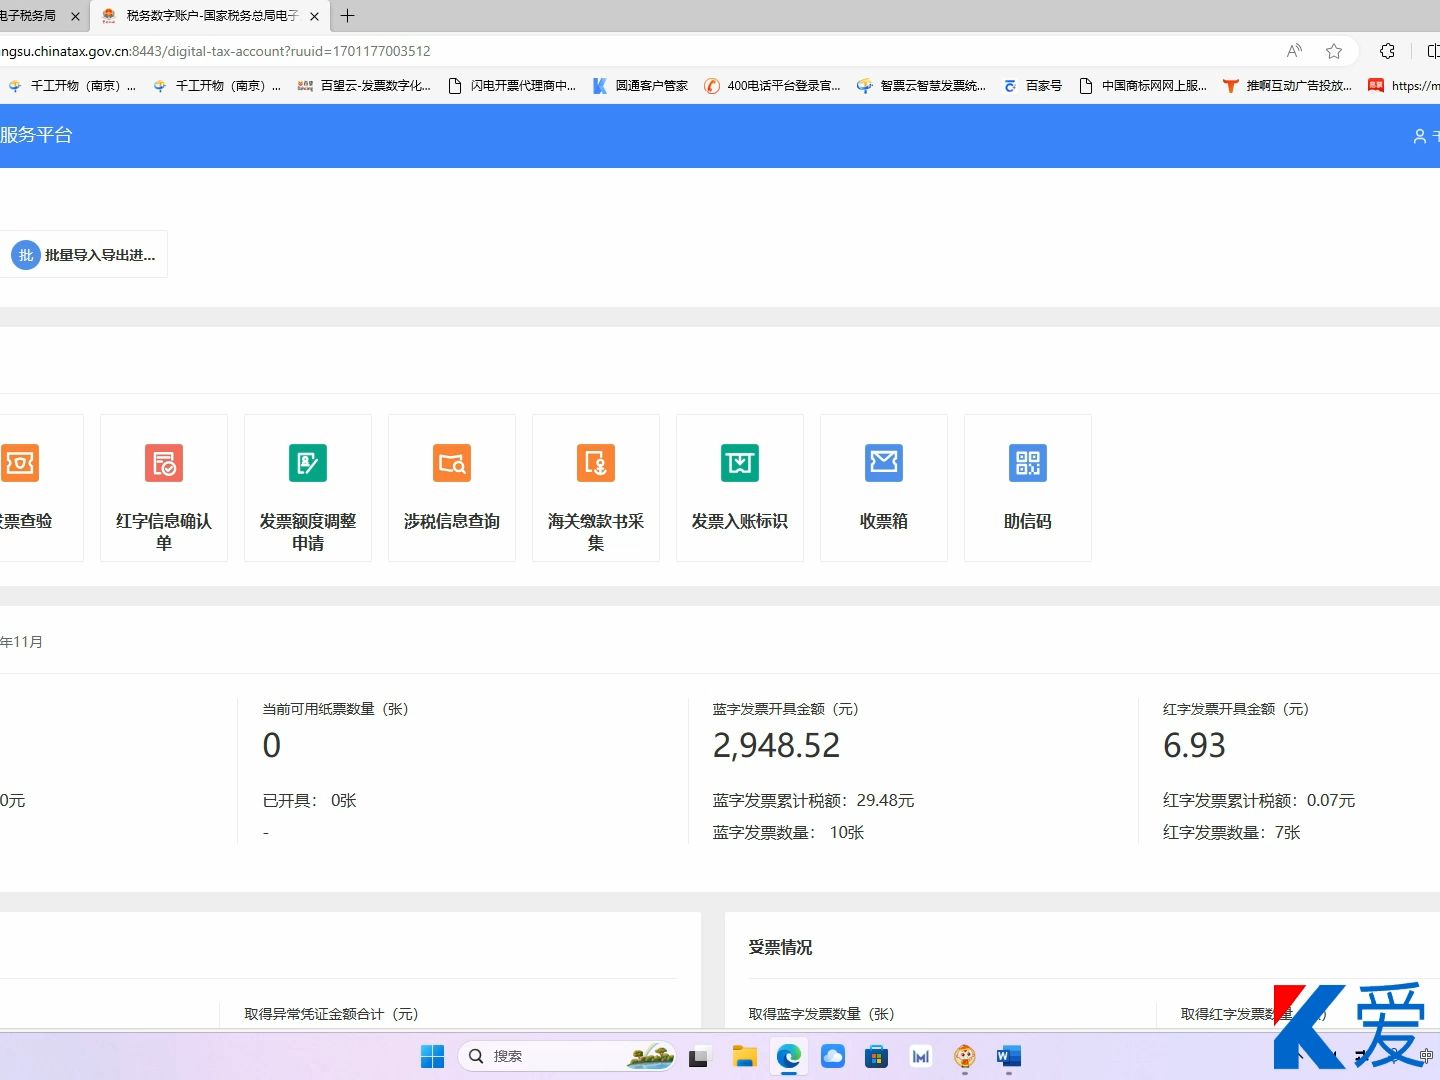Click the read aloud icon in address bar
This screenshot has height=1080, width=1440.
(1294, 51)
